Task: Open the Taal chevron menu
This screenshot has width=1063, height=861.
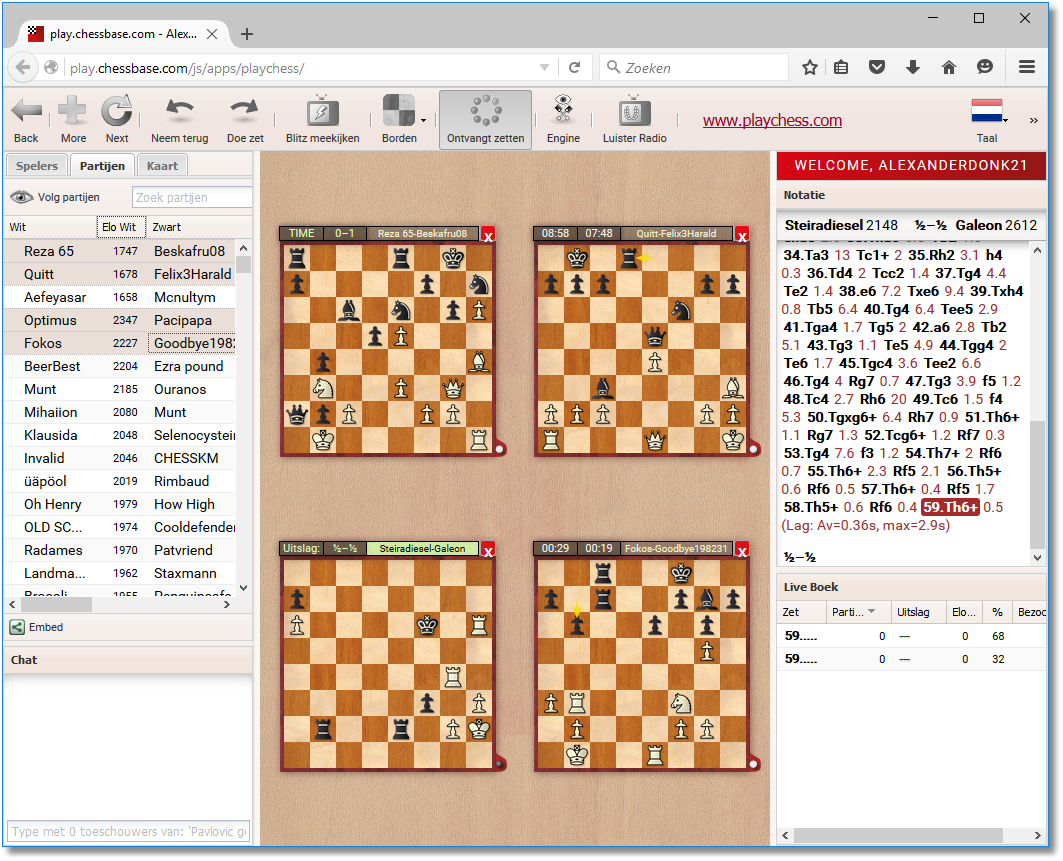Action: click(1034, 119)
